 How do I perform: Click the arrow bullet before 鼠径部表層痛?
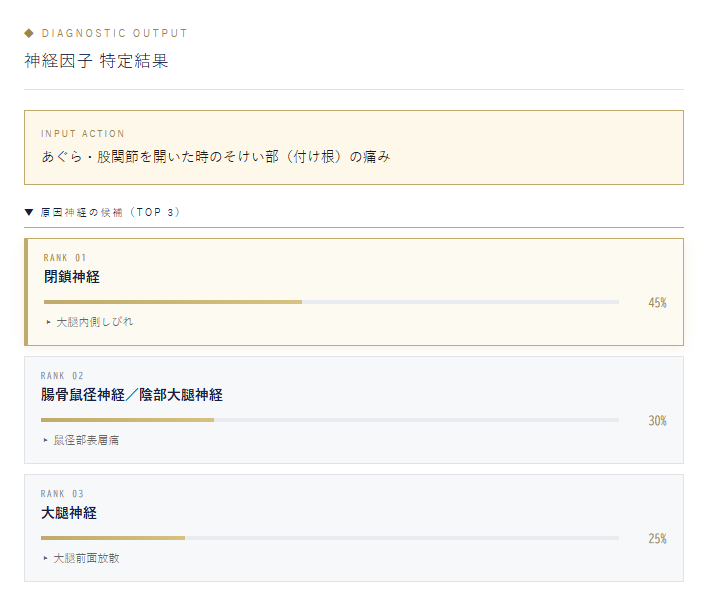pyautogui.click(x=45, y=440)
